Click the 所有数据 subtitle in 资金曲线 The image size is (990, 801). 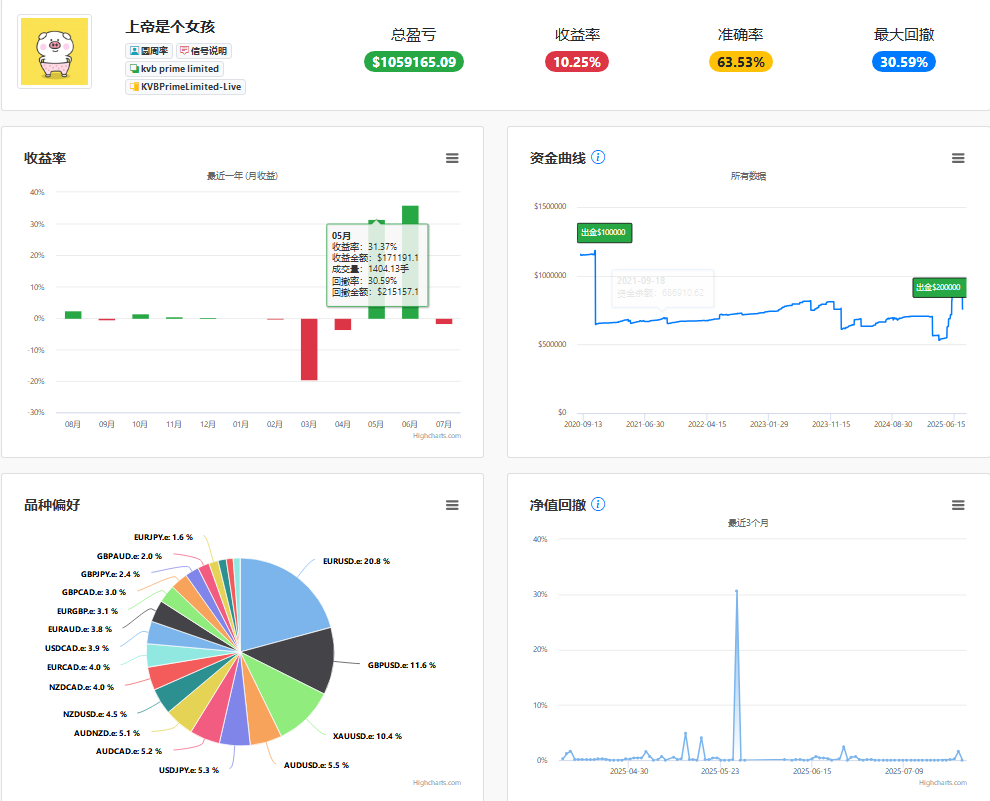748,176
